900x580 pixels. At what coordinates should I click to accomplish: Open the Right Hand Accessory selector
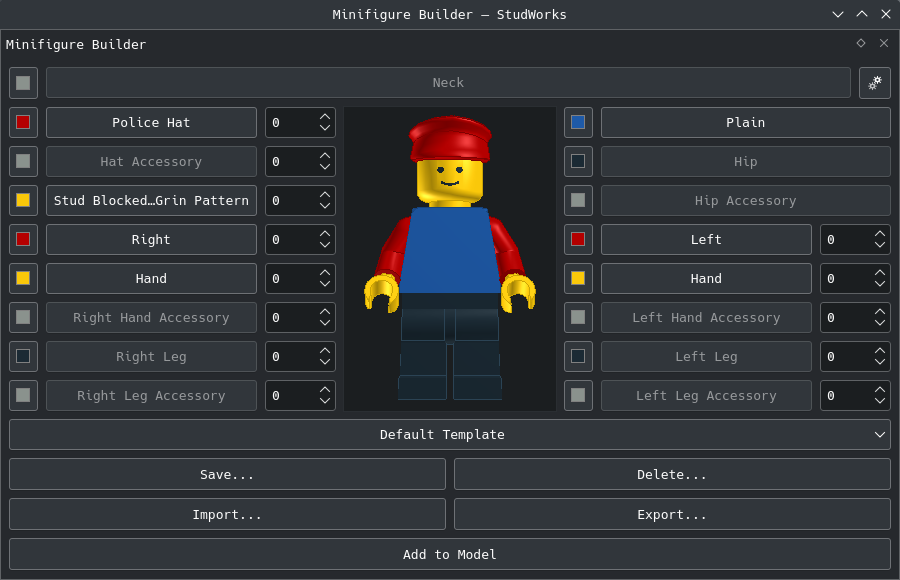(x=152, y=318)
